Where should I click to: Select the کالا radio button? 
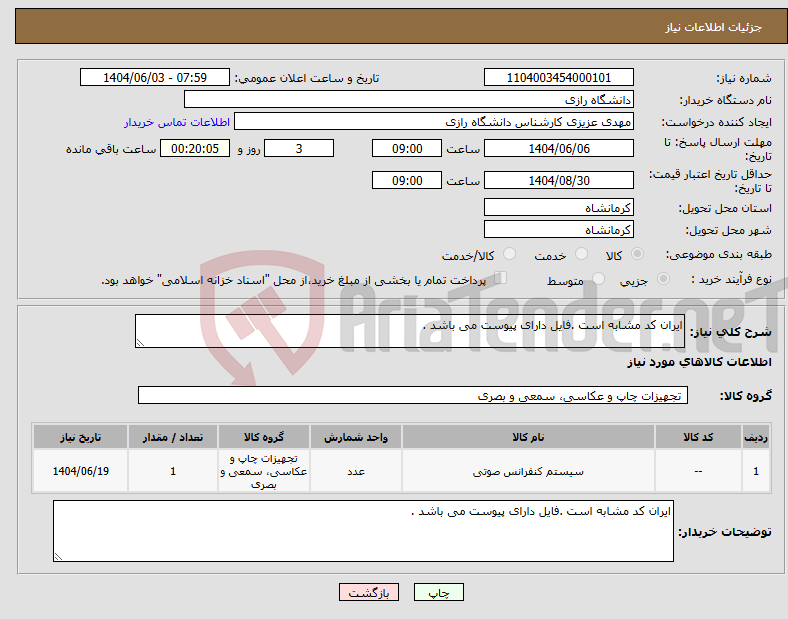(637, 254)
